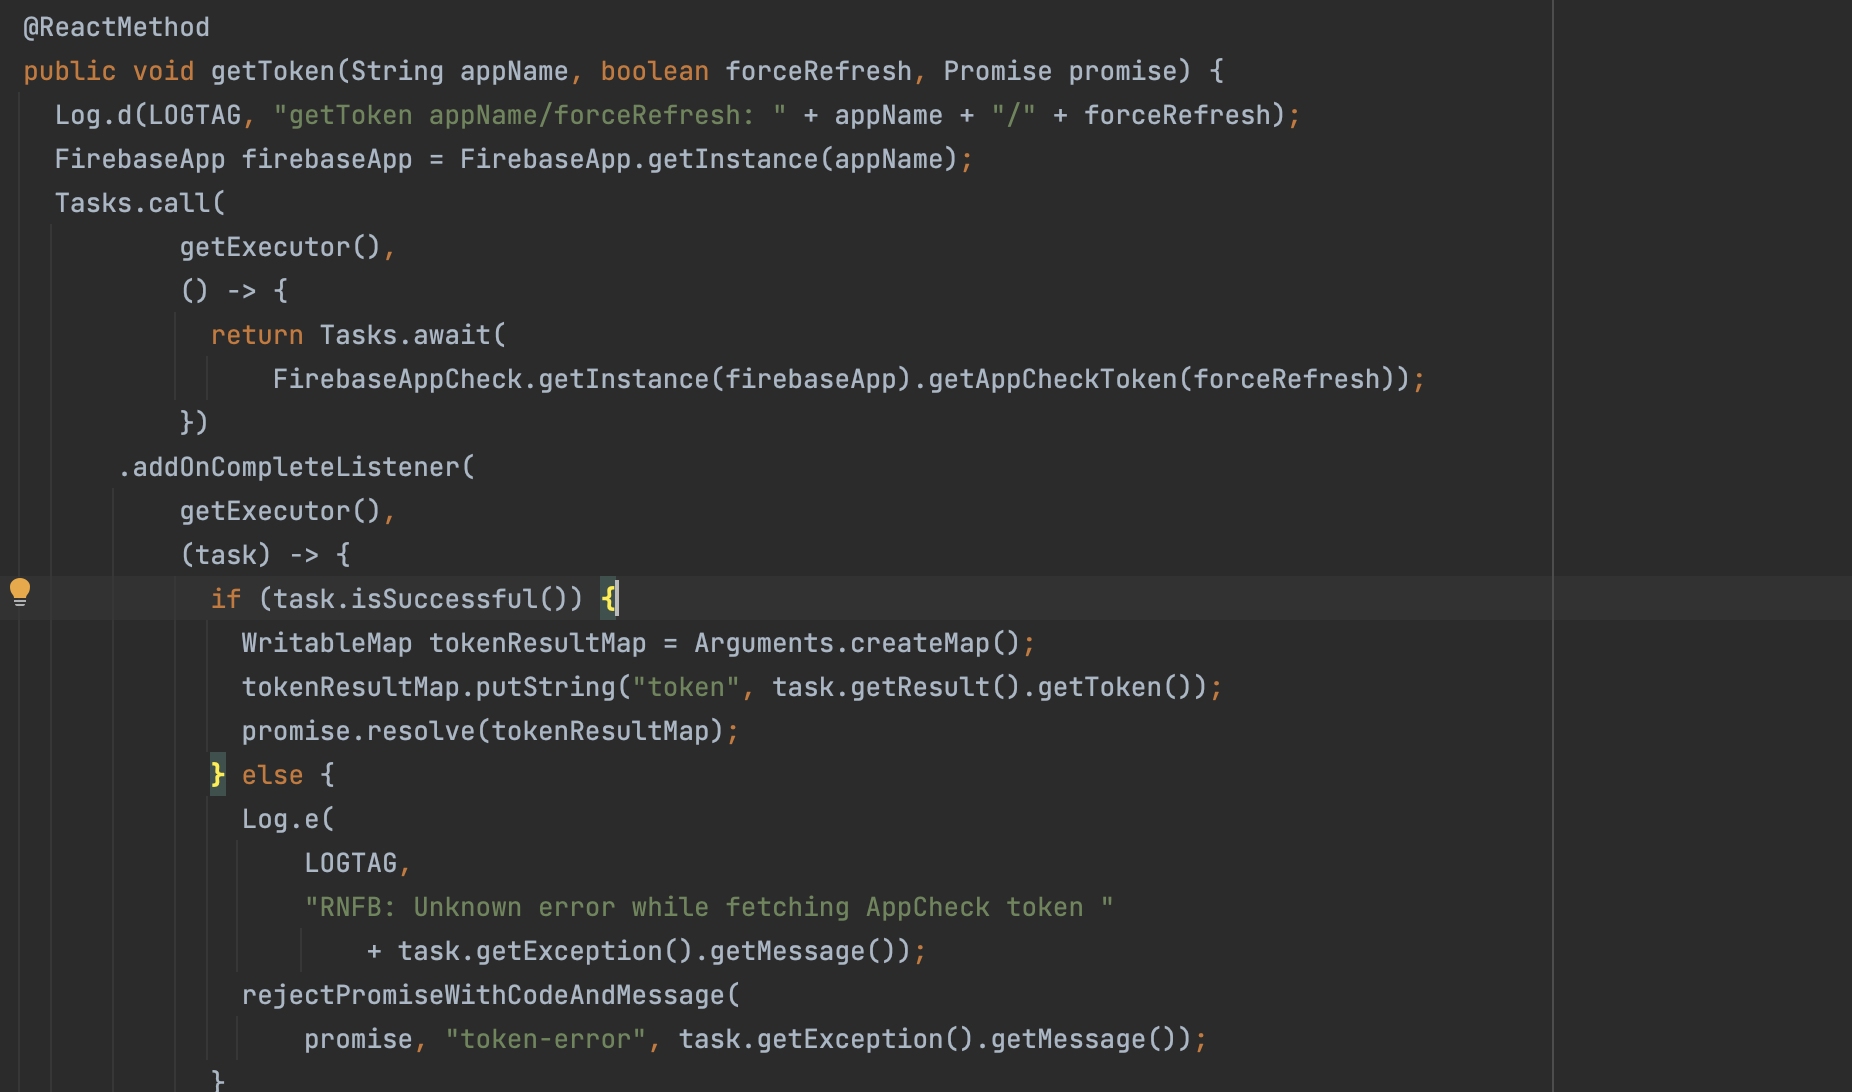1852x1092 pixels.
Task: Click the "token-error" string literal
Action: click(x=546, y=1039)
